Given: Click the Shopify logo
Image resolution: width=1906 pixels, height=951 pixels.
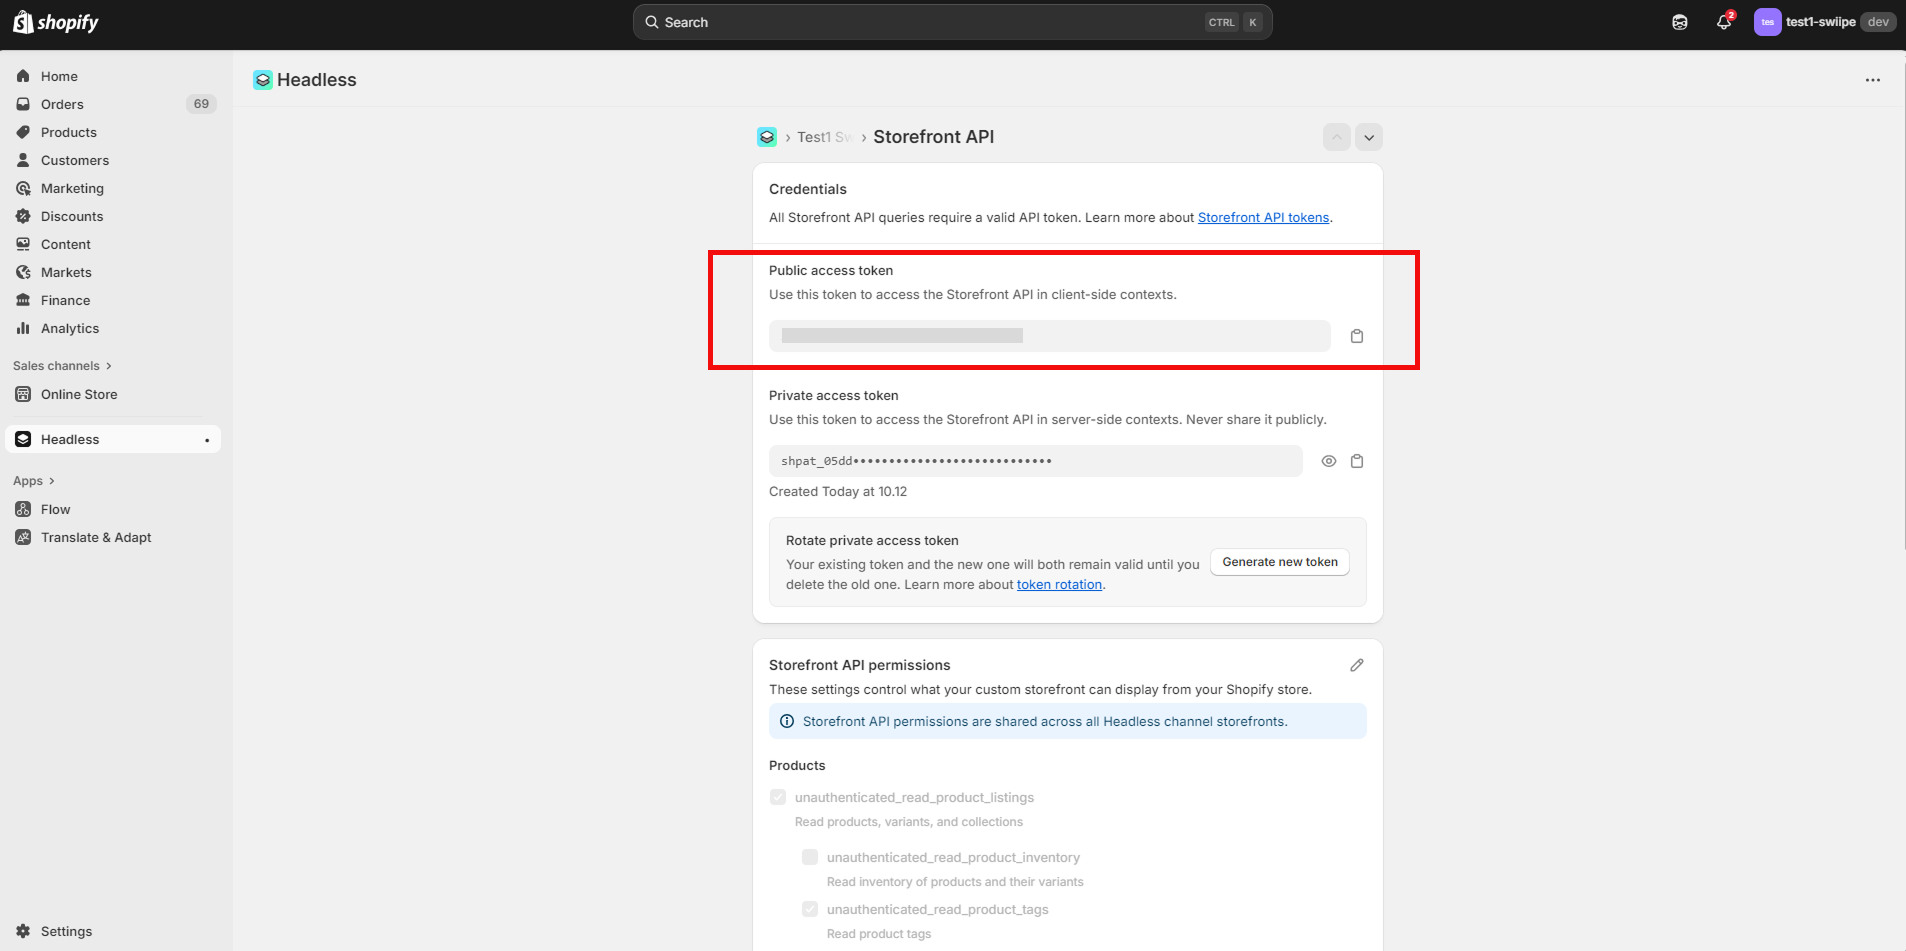Looking at the screenshot, I should pyautogui.click(x=56, y=22).
